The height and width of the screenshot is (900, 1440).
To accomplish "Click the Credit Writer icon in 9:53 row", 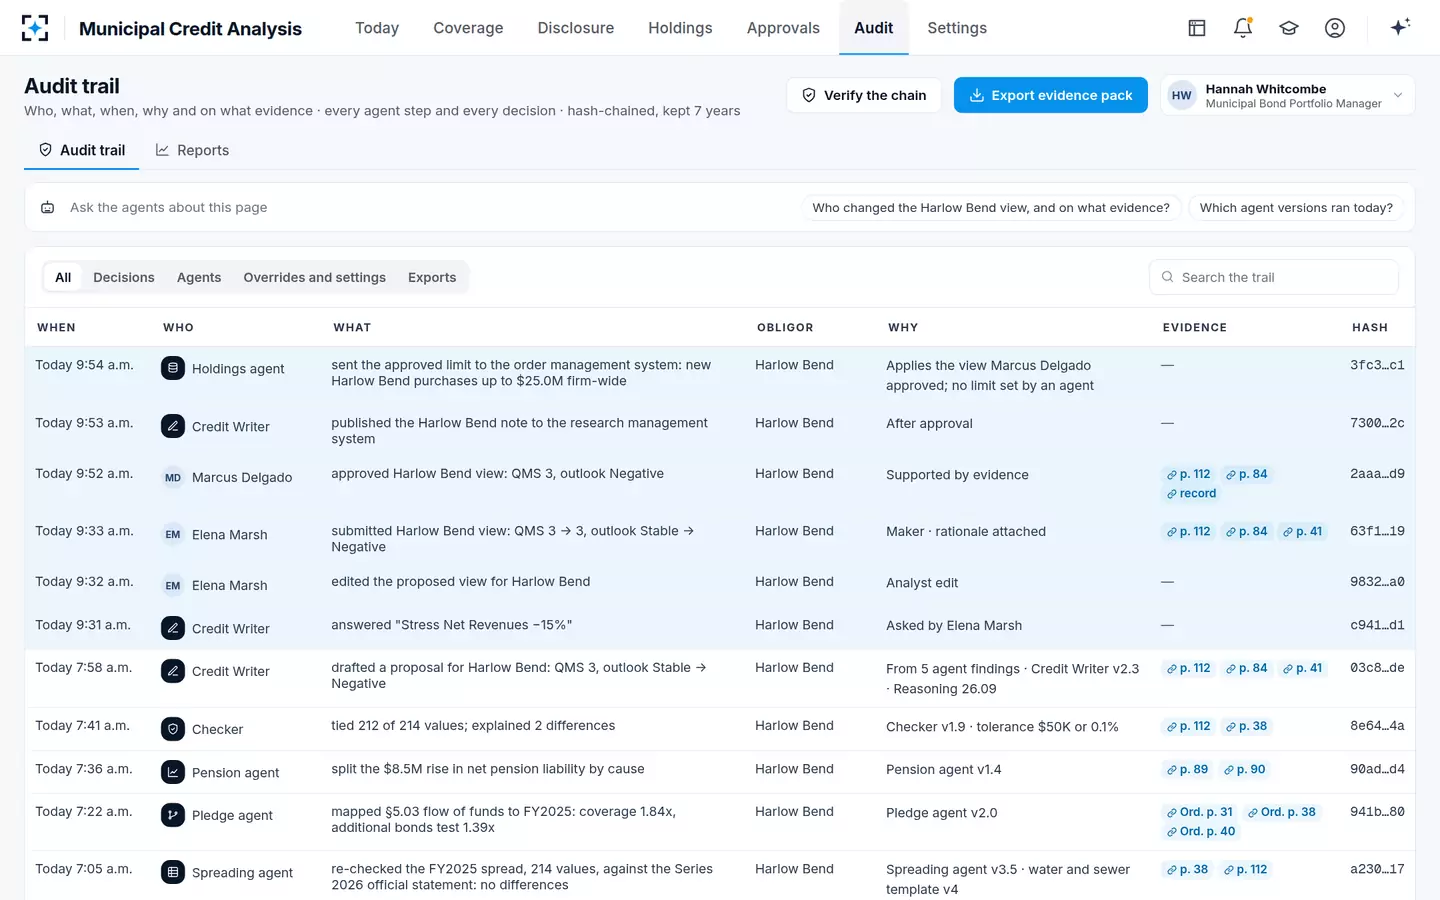I will 173,426.
